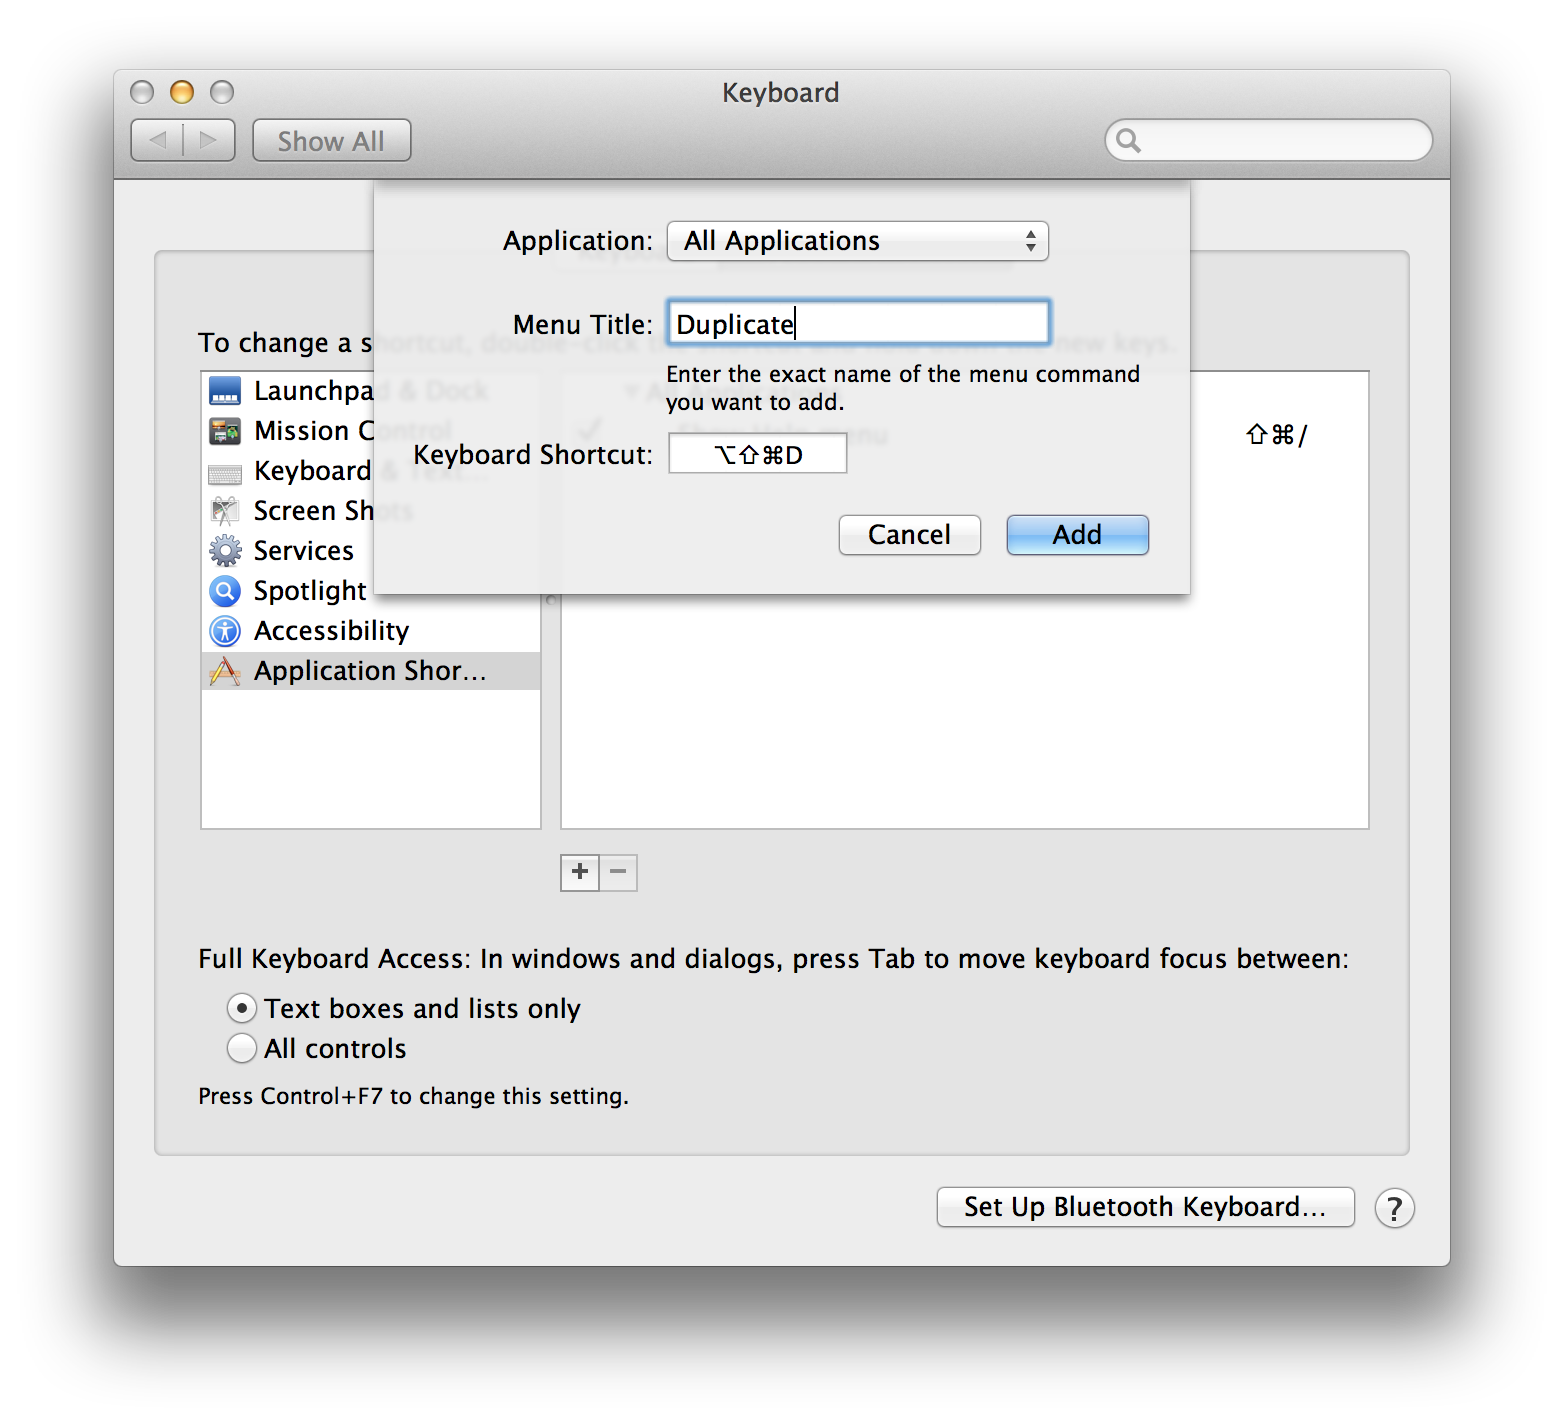
Task: Click the 'Application:' label
Action: [x=577, y=241]
